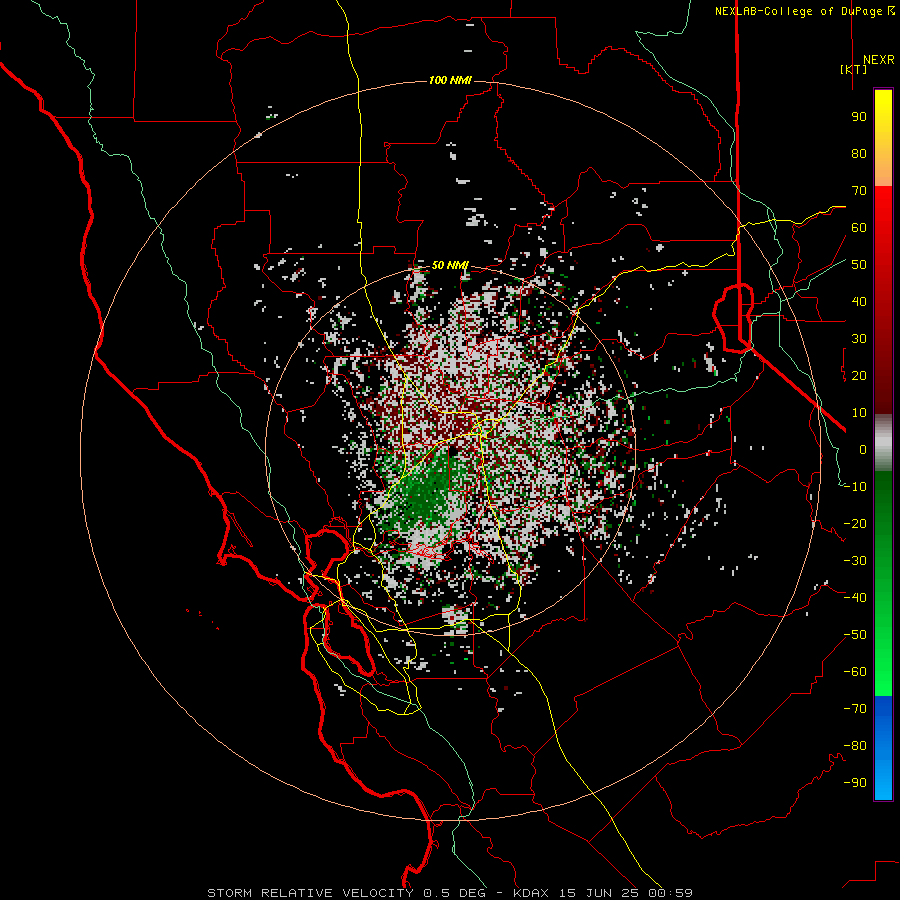Click the 60 value on the velocity scale
This screenshot has height=900, width=900.
click(859, 228)
